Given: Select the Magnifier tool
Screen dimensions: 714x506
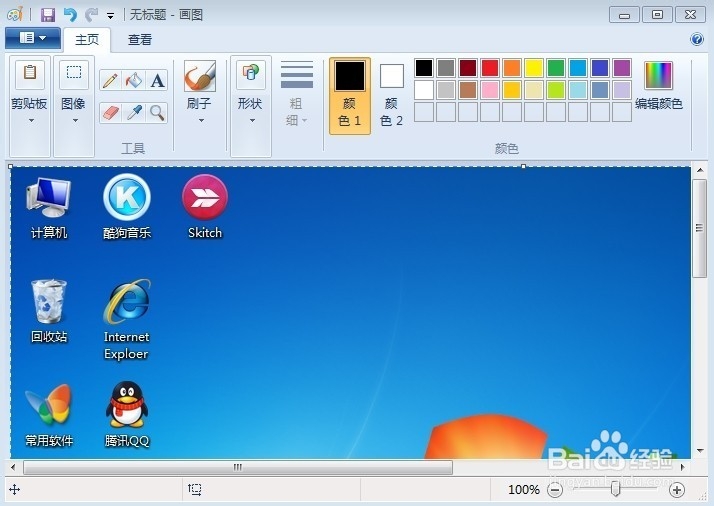Looking at the screenshot, I should (x=158, y=112).
